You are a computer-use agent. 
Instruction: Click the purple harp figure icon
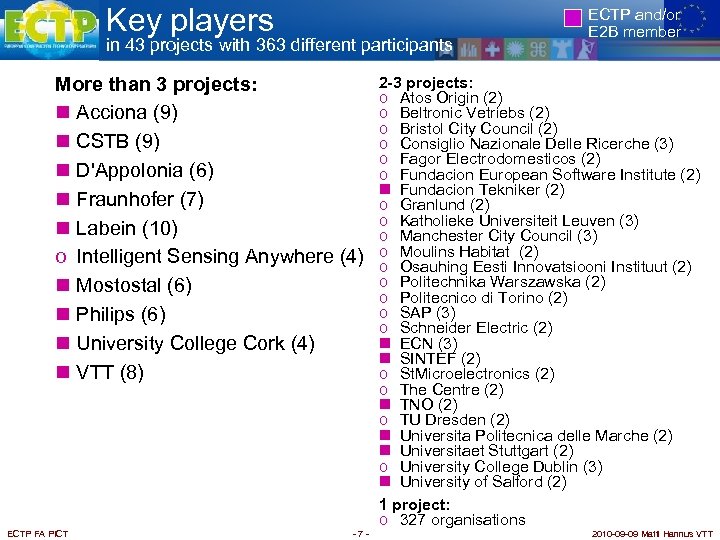(585, 50)
